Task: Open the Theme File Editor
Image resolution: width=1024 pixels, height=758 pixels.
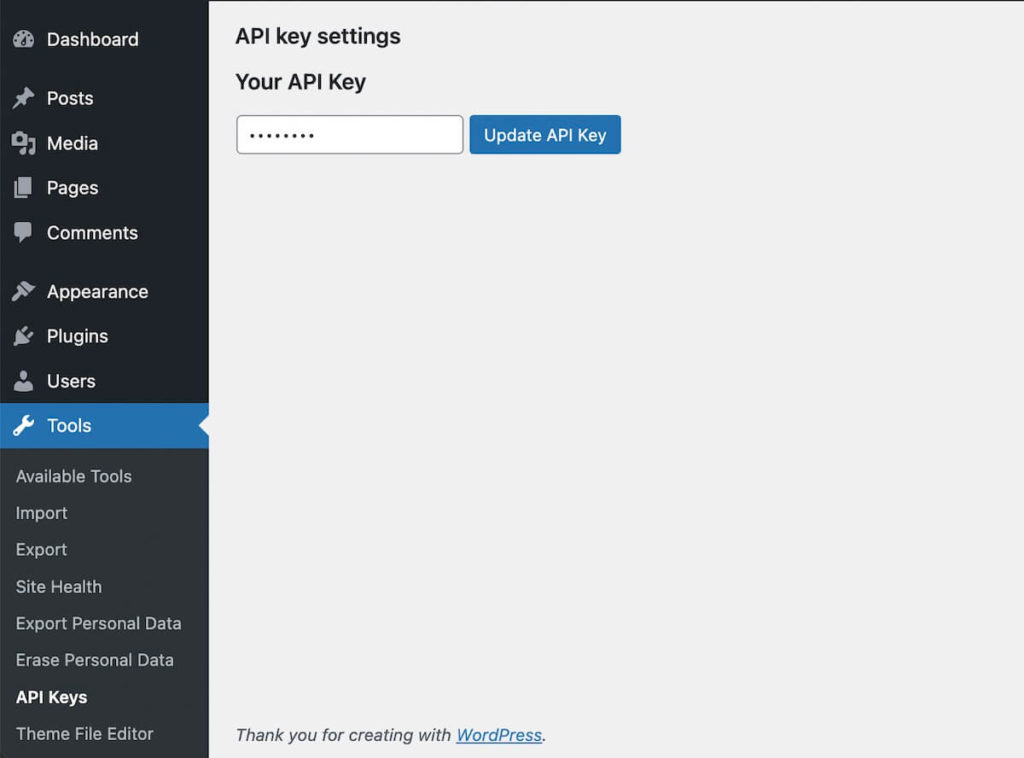Action: click(x=84, y=733)
